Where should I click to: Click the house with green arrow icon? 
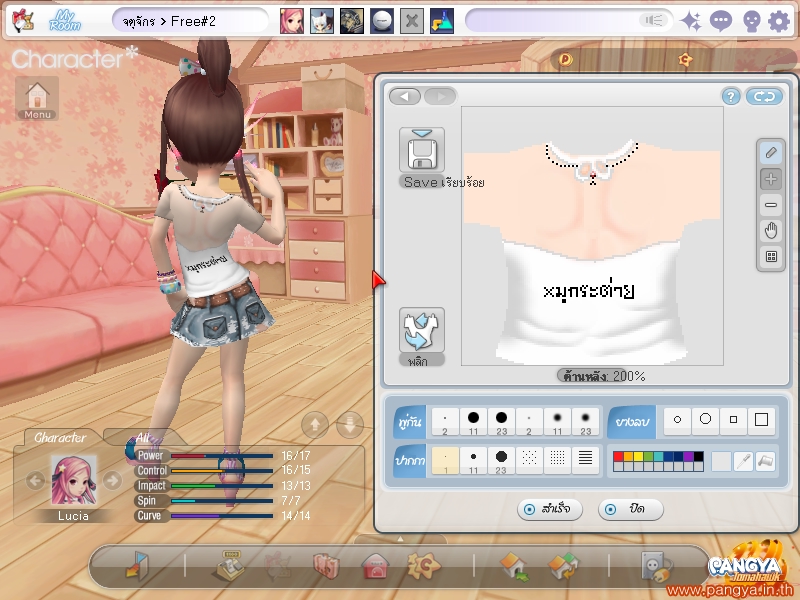pos(514,566)
